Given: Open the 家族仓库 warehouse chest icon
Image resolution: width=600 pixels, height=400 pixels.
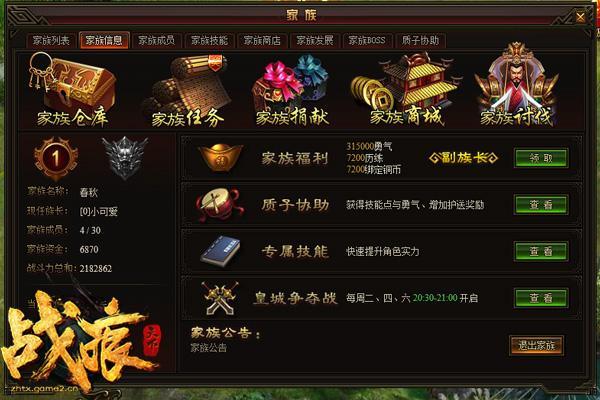Looking at the screenshot, I should click(x=72, y=89).
